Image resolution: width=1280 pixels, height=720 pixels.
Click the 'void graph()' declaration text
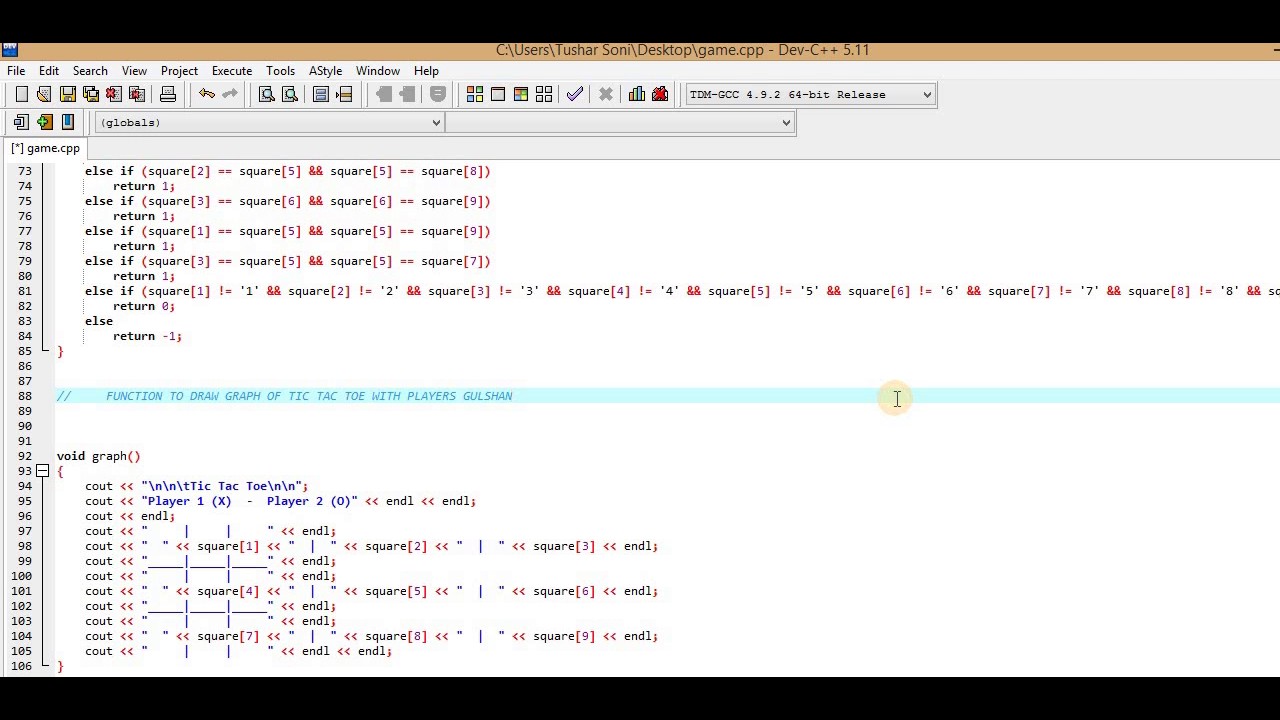(98, 456)
